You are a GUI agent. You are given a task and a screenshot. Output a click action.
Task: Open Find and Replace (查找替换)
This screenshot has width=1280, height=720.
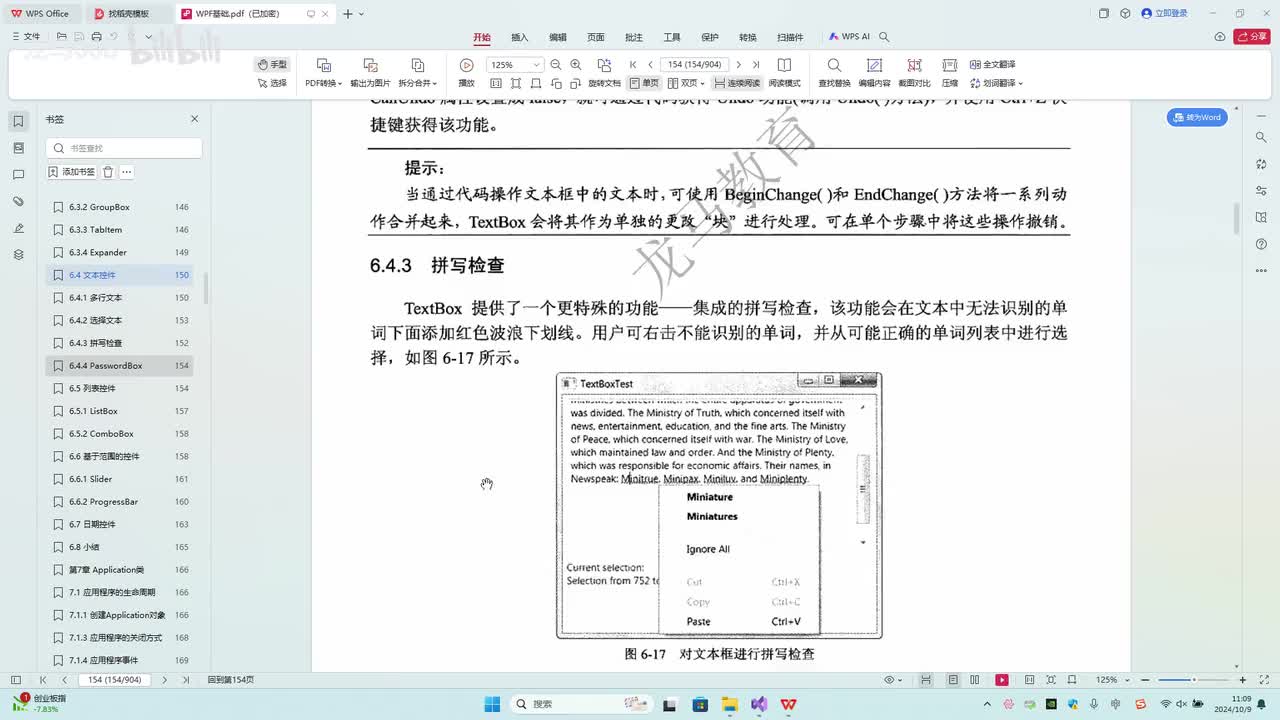tap(834, 72)
